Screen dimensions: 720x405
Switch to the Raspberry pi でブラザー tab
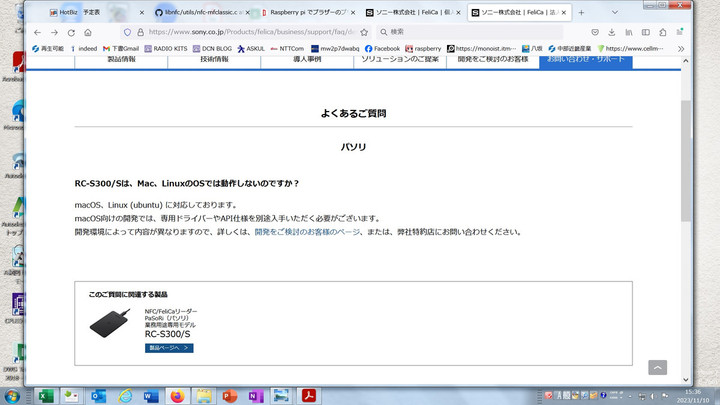click(308, 12)
